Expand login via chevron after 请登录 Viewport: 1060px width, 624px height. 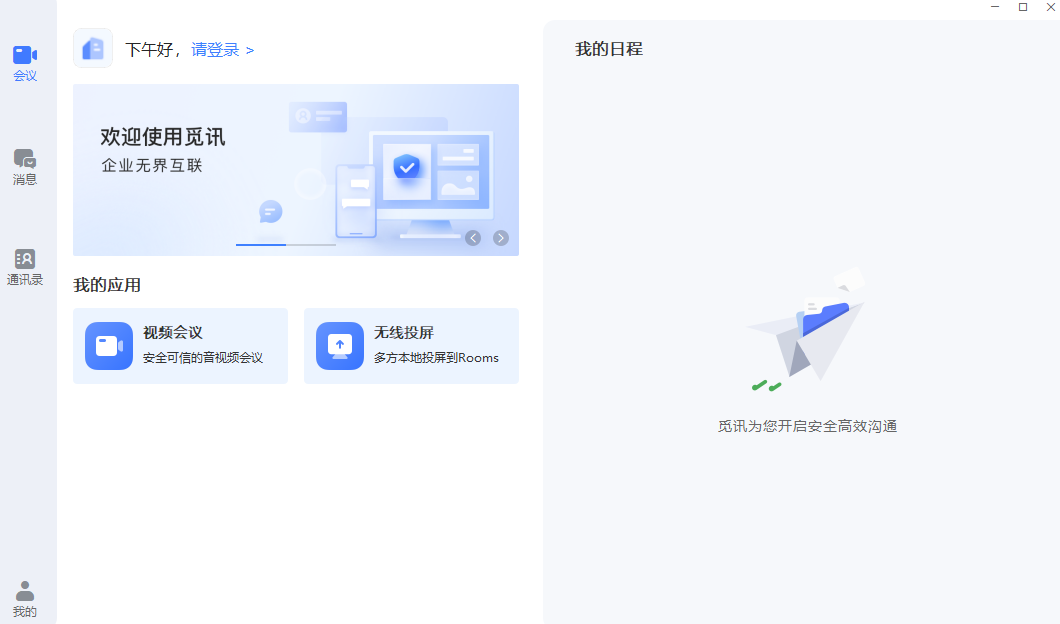(x=250, y=50)
